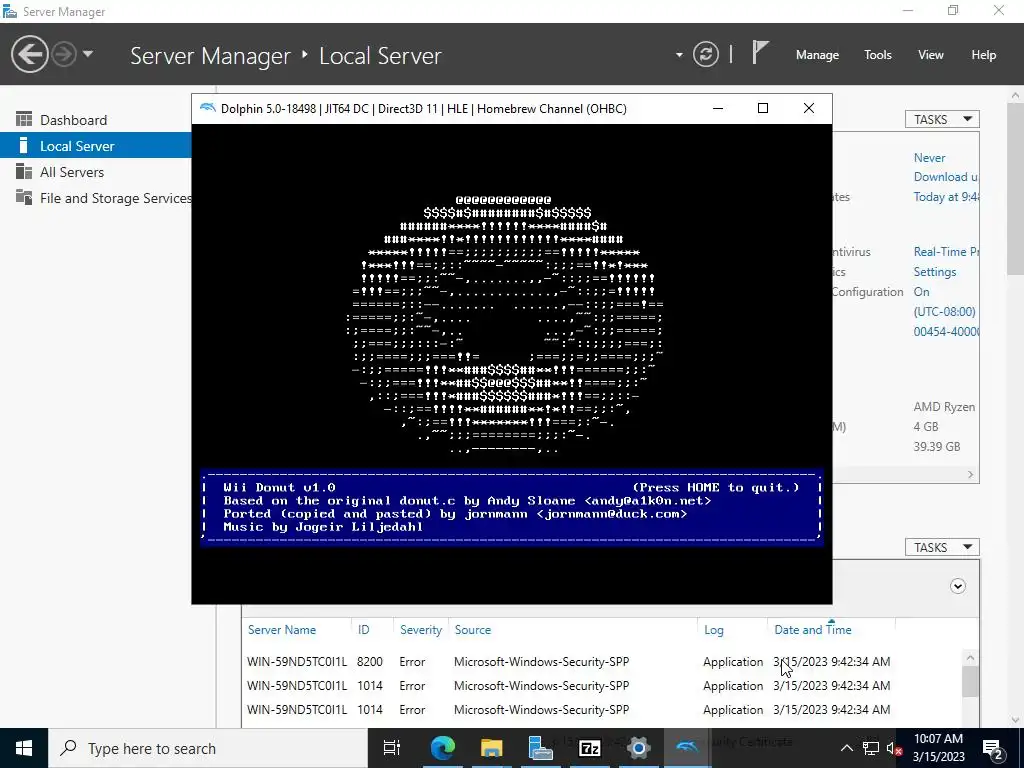Viewport: 1024px width, 768px height.
Task: Click the product ID 00454 link
Action: [x=946, y=332]
